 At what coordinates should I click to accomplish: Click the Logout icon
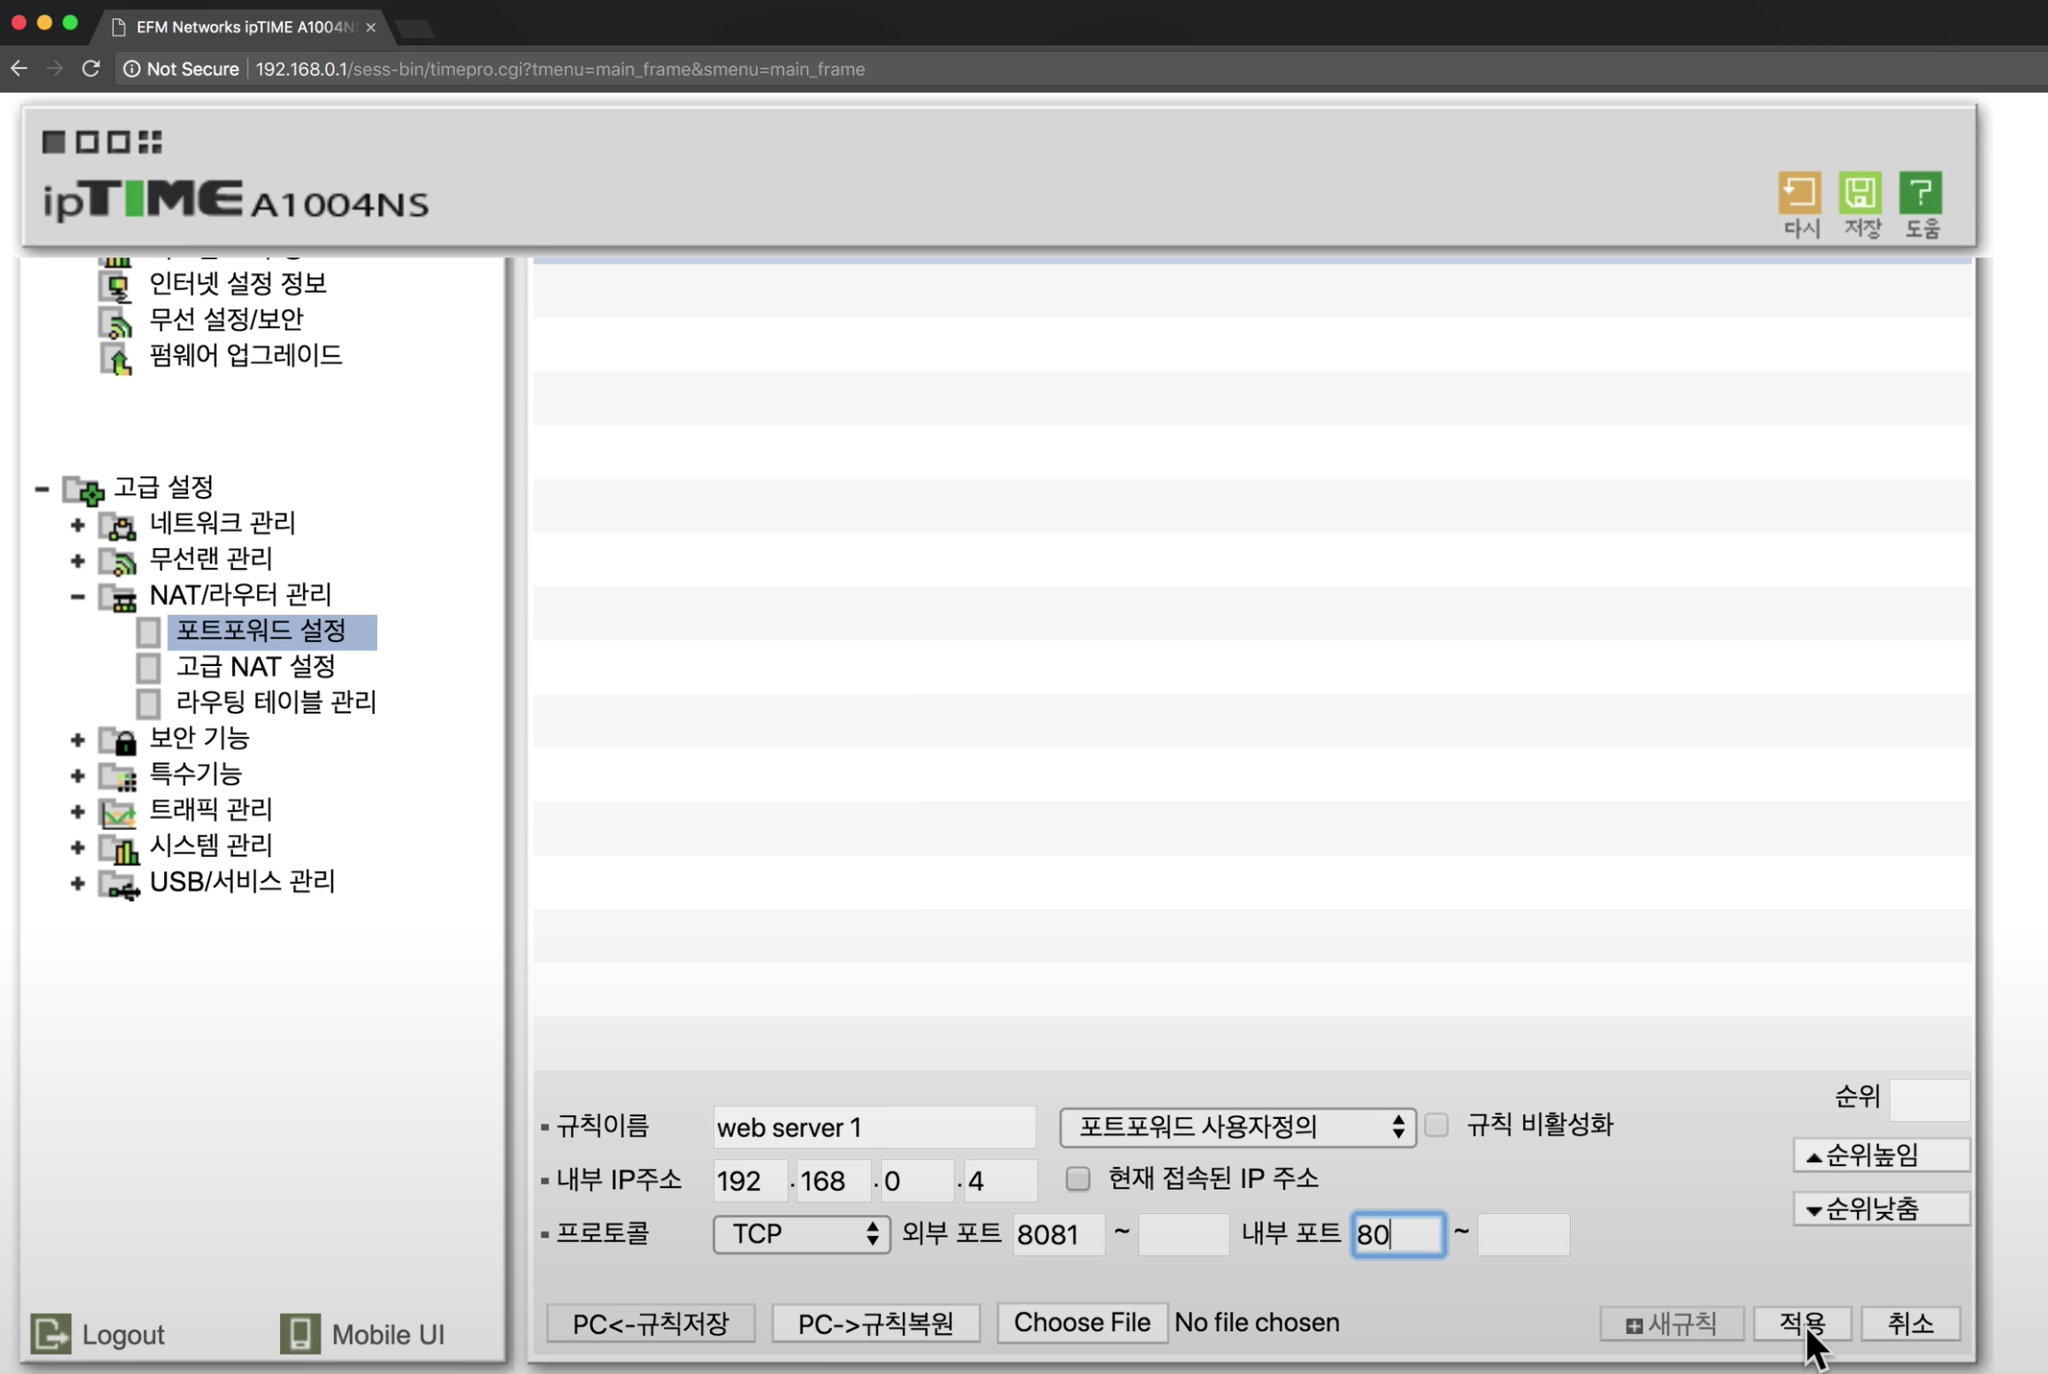point(51,1334)
